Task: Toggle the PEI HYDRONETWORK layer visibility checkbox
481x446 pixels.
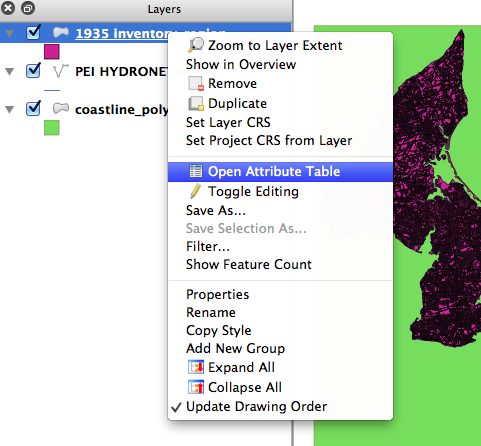Action: (x=33, y=71)
